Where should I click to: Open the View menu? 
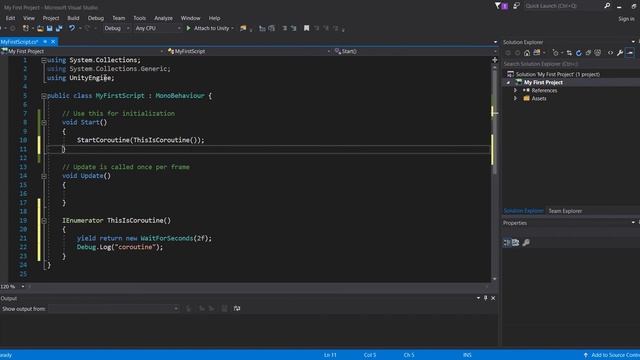[29, 18]
